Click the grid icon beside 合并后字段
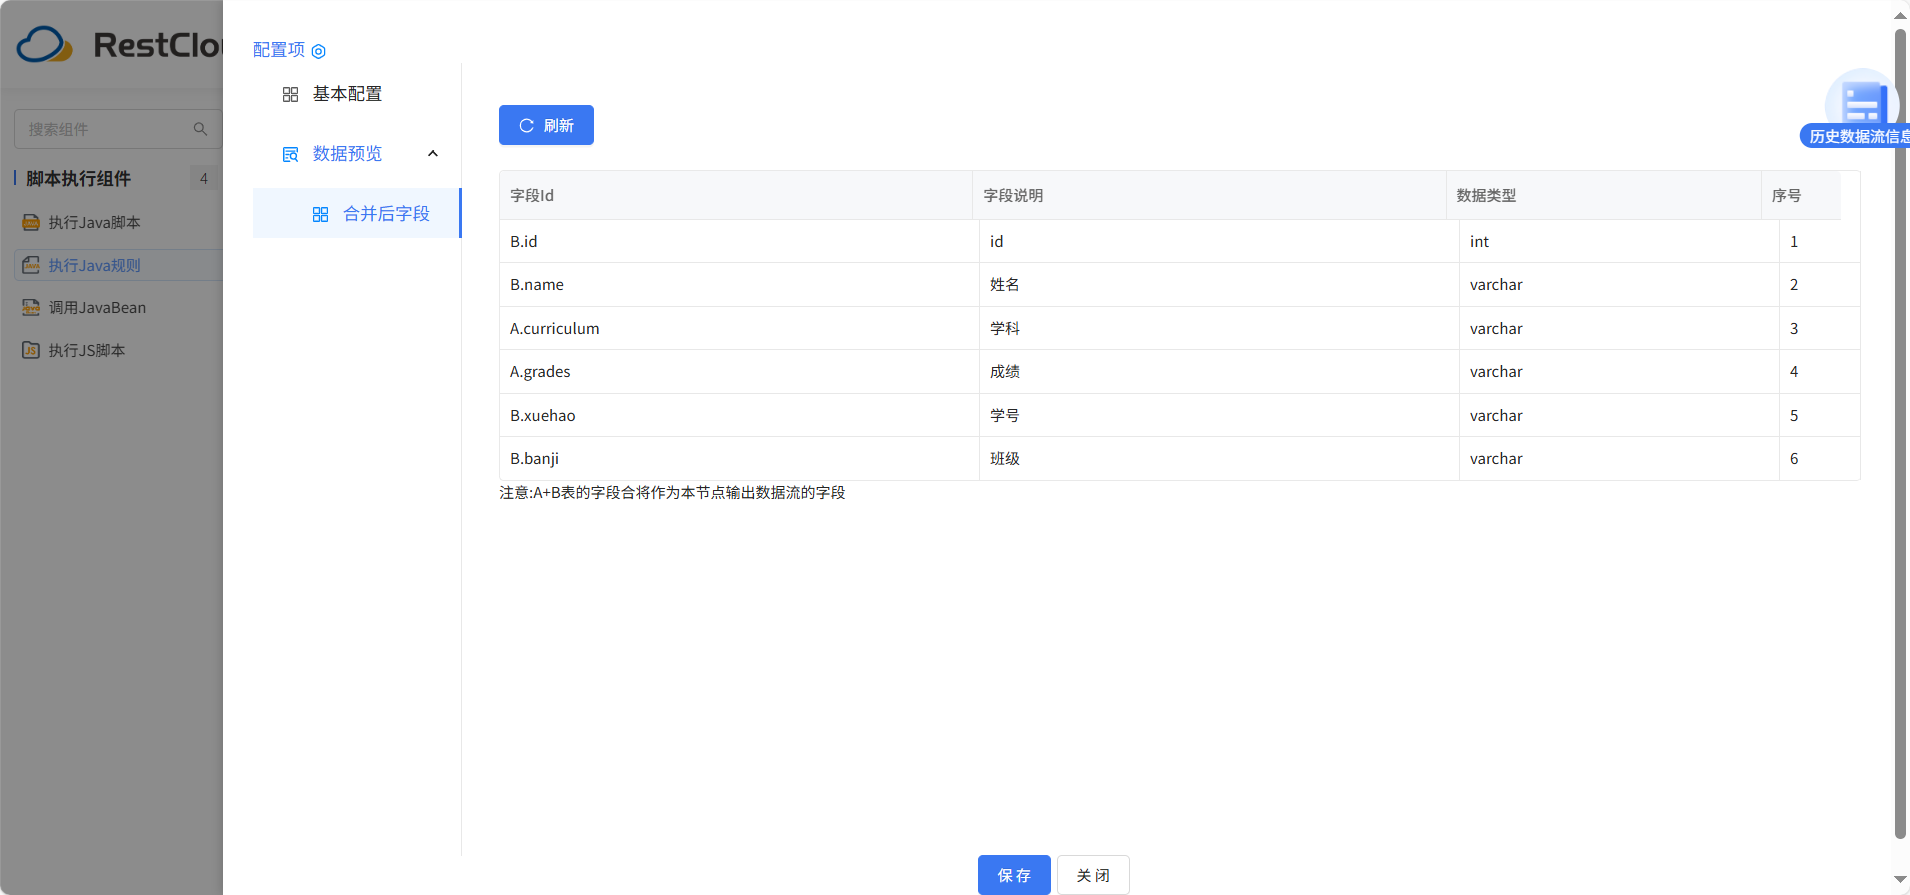 click(x=320, y=214)
